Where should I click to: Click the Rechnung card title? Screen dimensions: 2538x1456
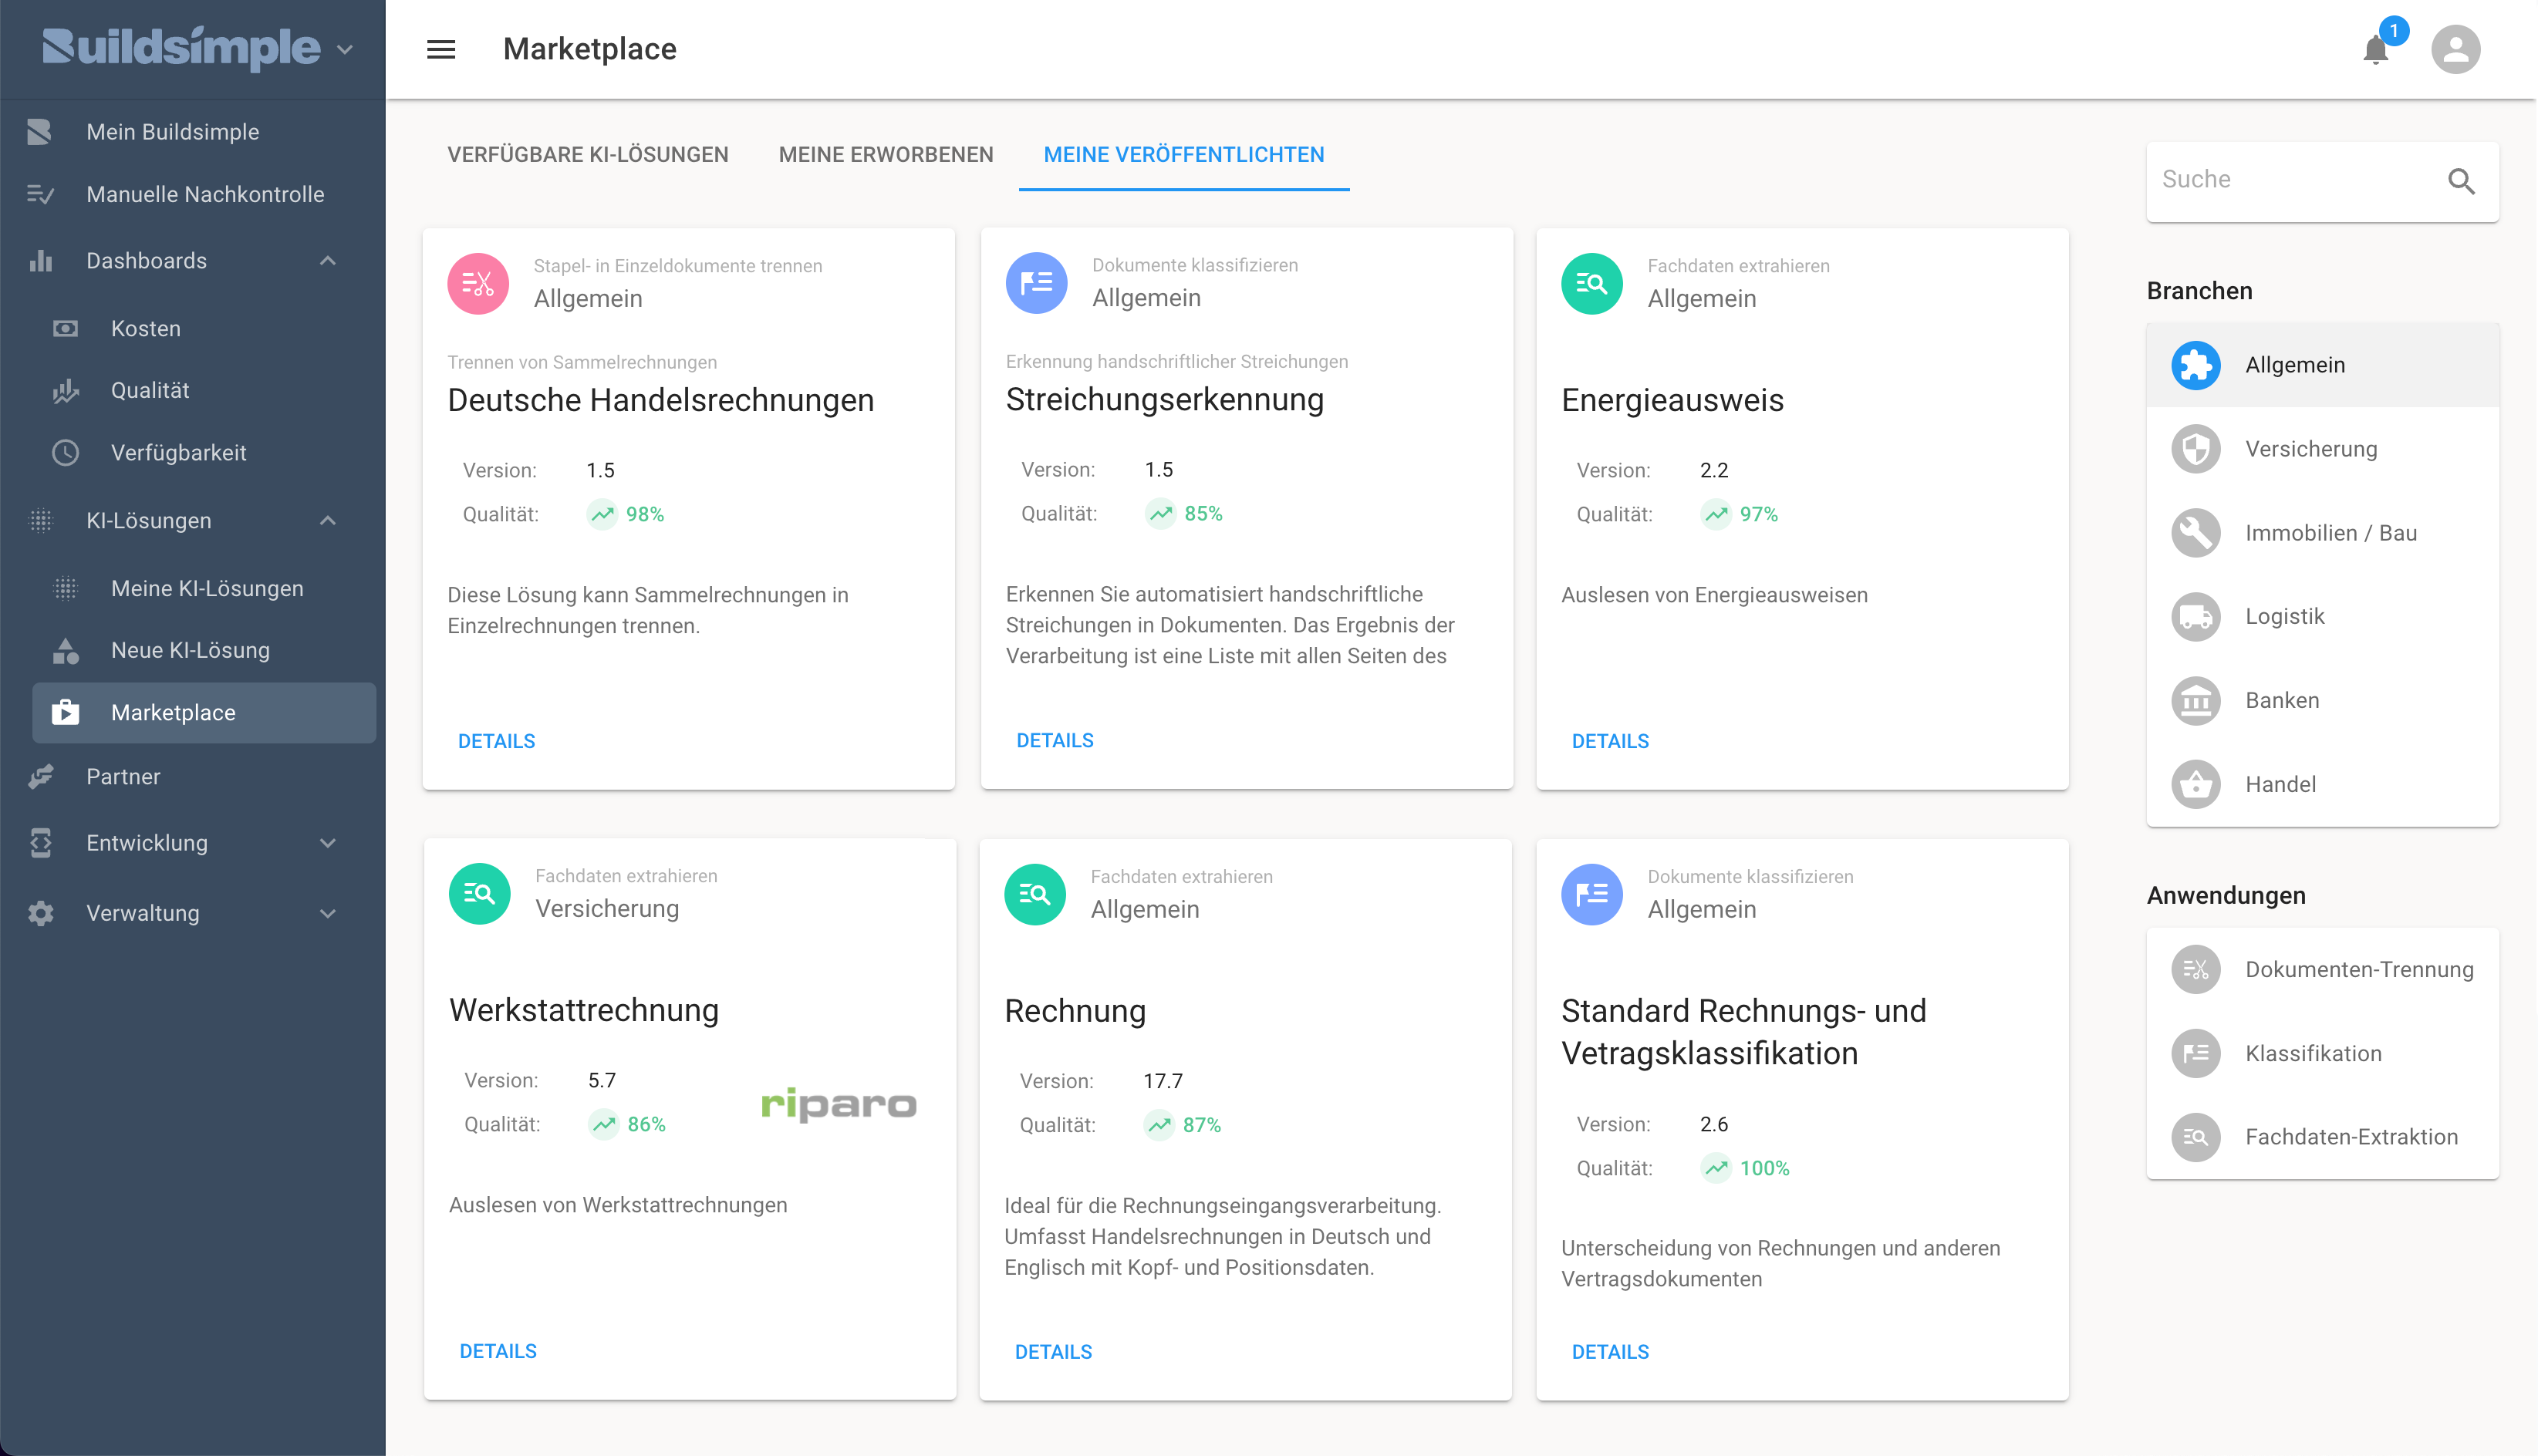tap(1075, 1011)
